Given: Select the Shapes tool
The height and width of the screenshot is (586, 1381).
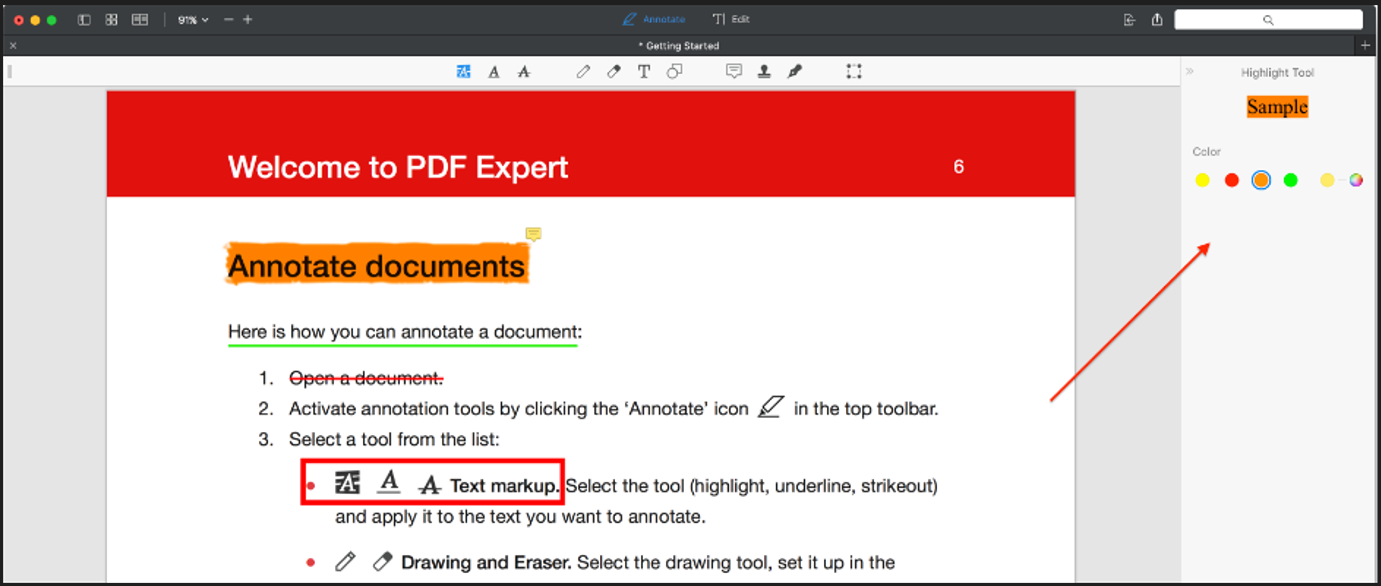Looking at the screenshot, I should [674, 72].
